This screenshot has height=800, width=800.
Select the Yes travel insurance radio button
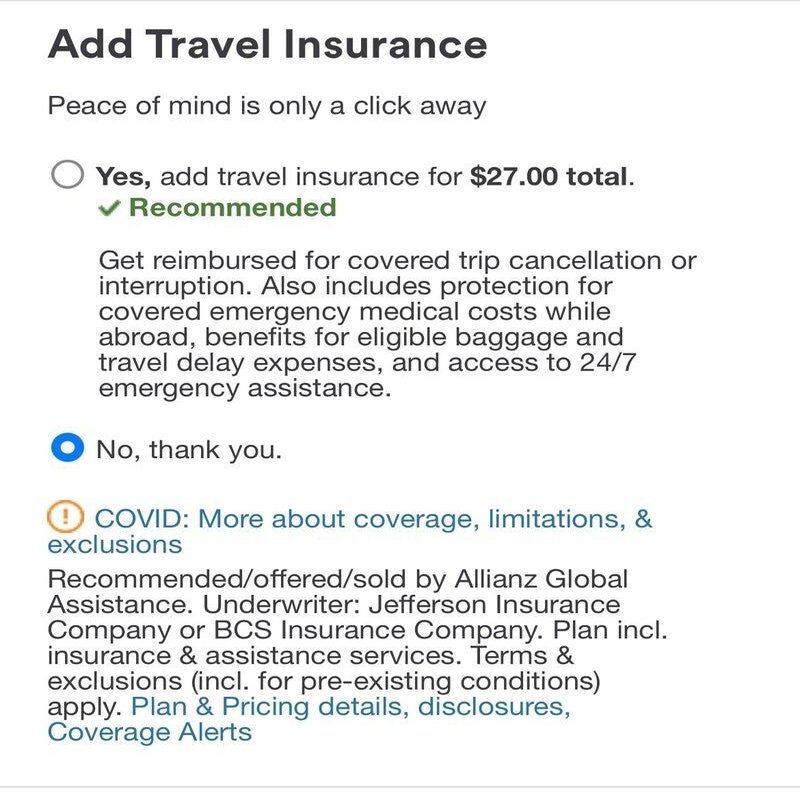[67, 177]
